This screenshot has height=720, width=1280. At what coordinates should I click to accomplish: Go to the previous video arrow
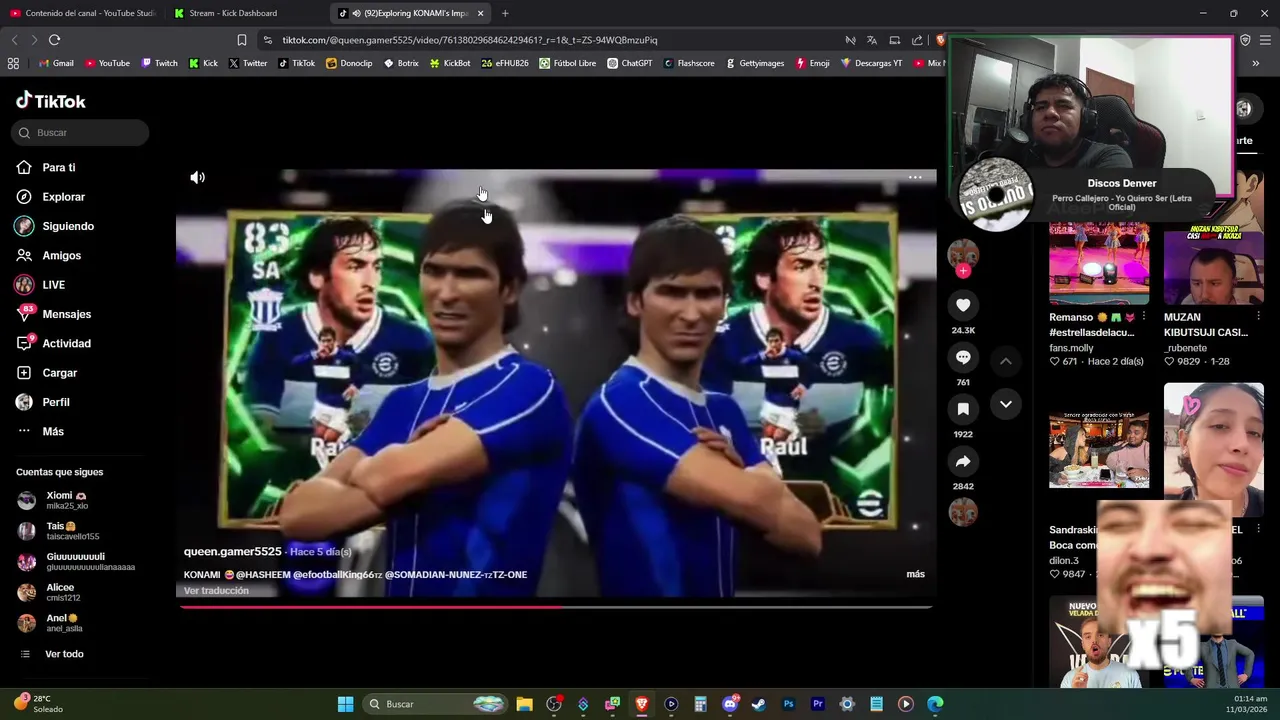point(1006,360)
